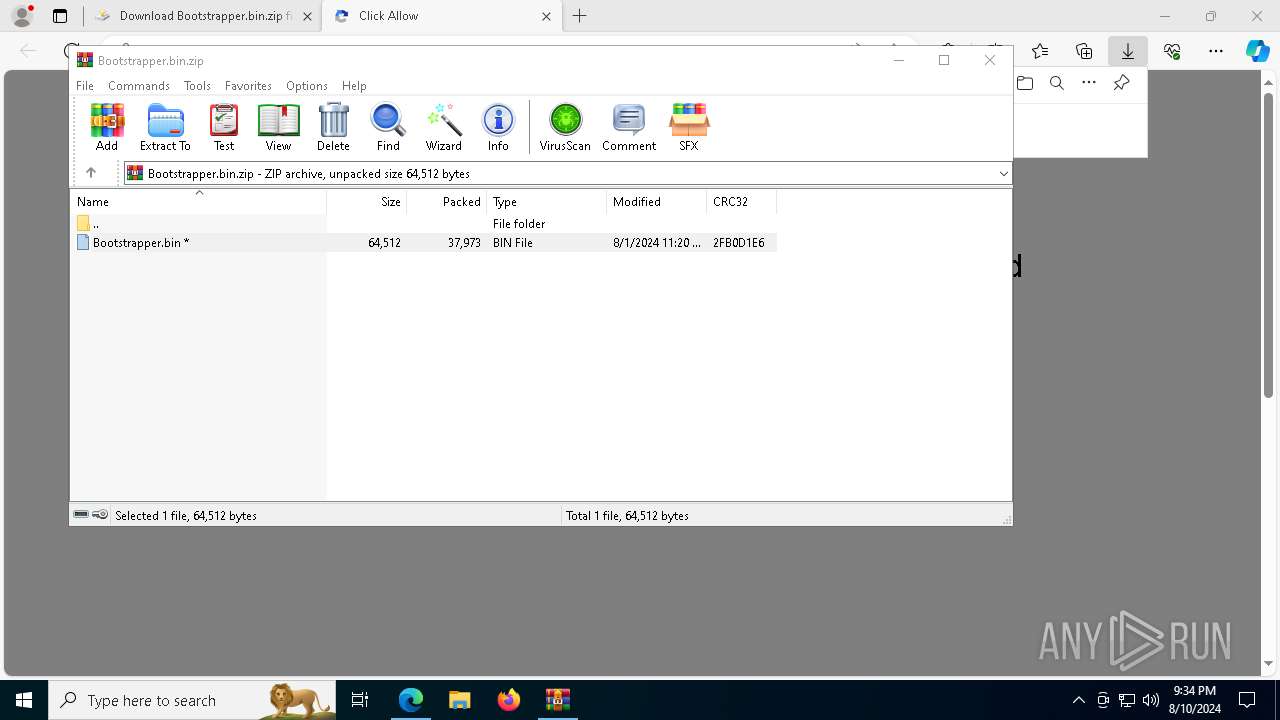Viewport: 1280px width, 720px height.
Task: Click the Extract To toolbar icon
Action: tap(165, 127)
